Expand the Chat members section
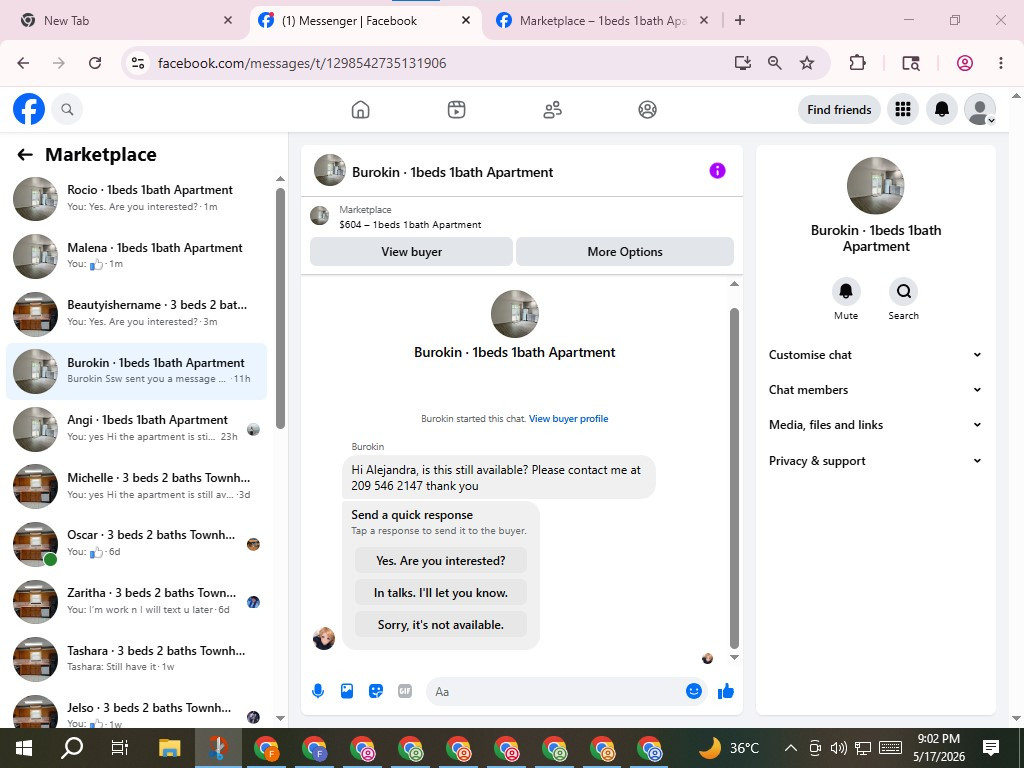The width and height of the screenshot is (1024, 768). 875,390
